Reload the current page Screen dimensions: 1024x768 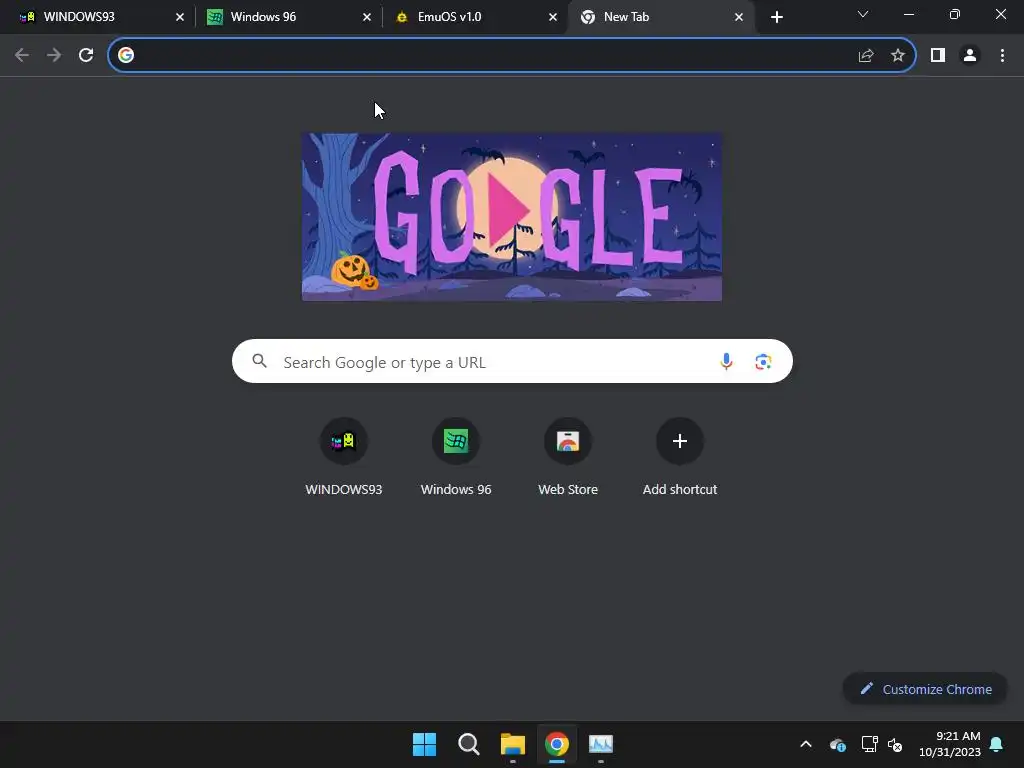point(86,55)
